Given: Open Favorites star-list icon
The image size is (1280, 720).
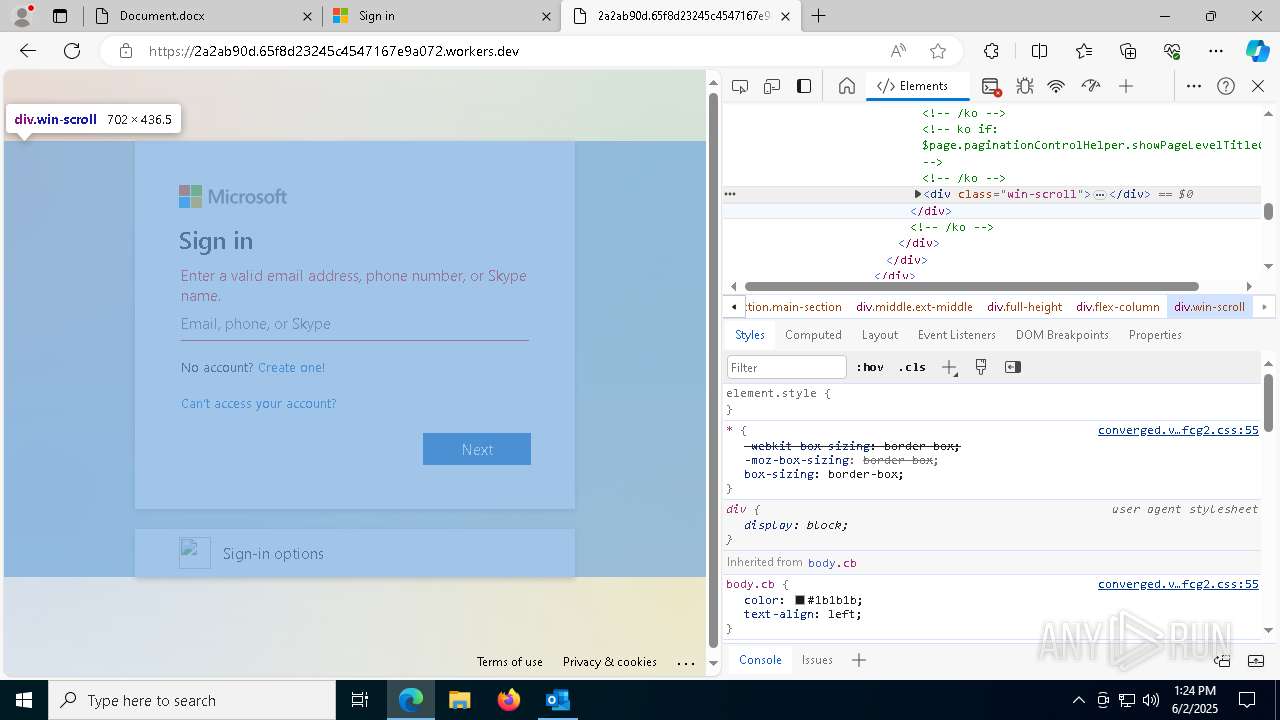Looking at the screenshot, I should point(1084,51).
